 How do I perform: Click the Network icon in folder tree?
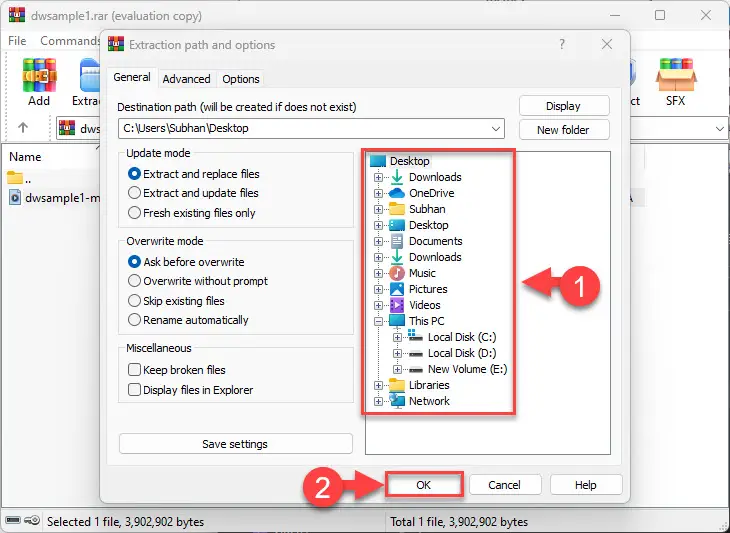(397, 401)
